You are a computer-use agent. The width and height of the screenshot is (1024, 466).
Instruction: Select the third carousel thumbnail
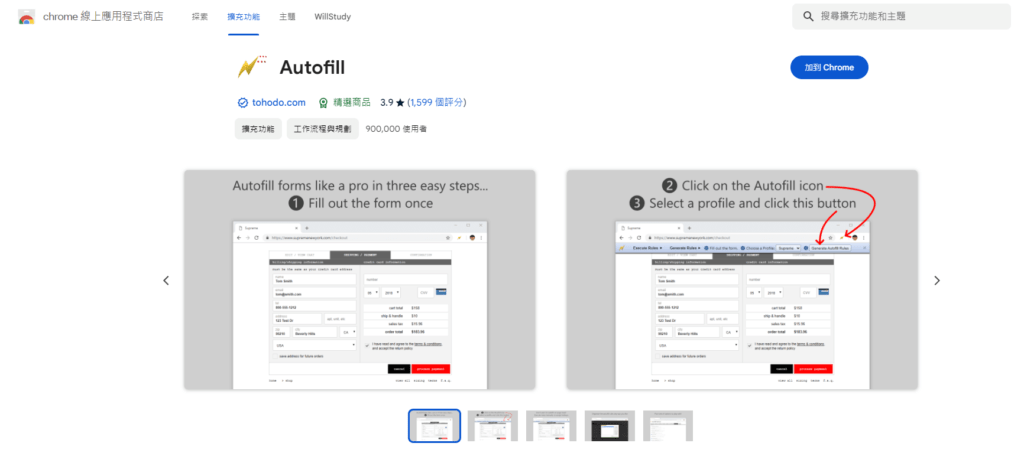point(551,426)
